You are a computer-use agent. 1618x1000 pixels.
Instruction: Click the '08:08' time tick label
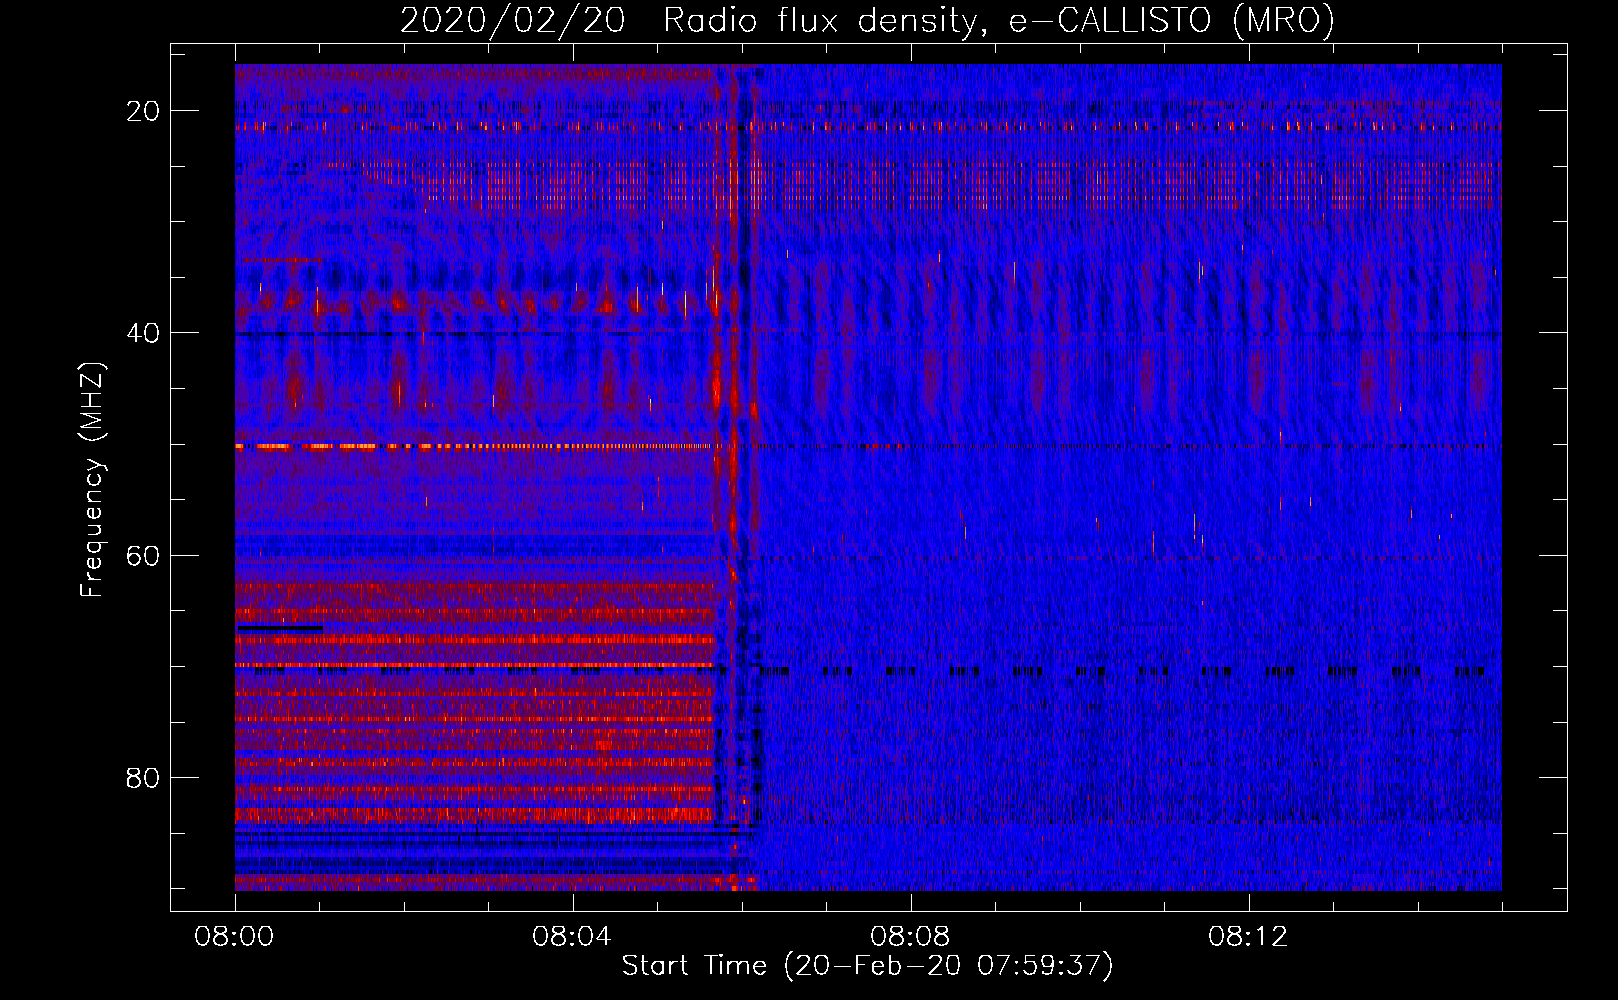911,937
